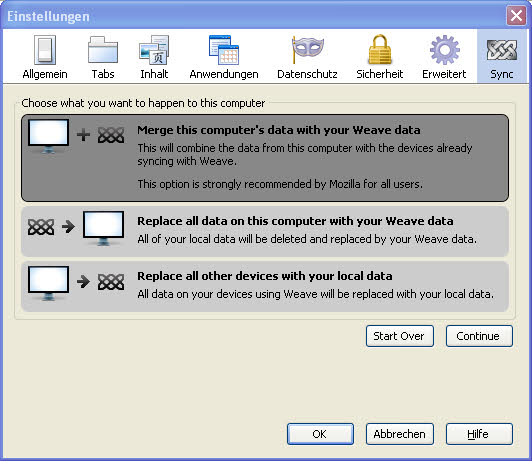The height and width of the screenshot is (461, 532).
Task: Switch to the Datenschutz tab label
Action: [x=307, y=74]
